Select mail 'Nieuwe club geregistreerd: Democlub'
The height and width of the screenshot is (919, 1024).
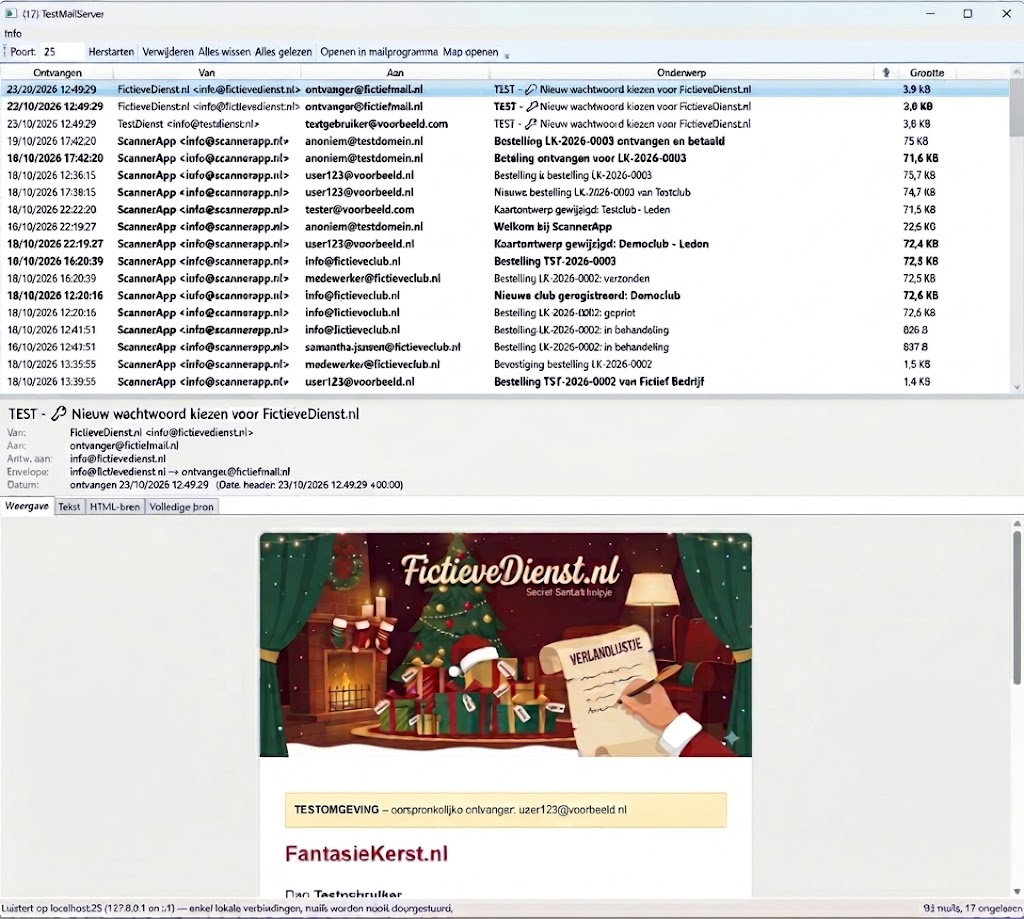[x=505, y=295]
